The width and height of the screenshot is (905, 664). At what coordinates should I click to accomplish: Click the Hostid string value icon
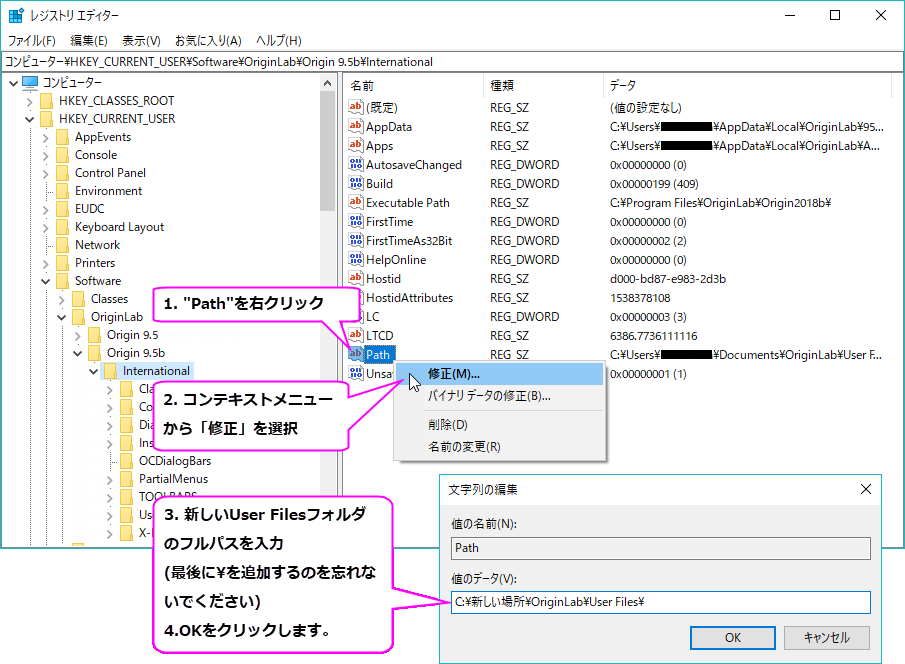point(356,278)
